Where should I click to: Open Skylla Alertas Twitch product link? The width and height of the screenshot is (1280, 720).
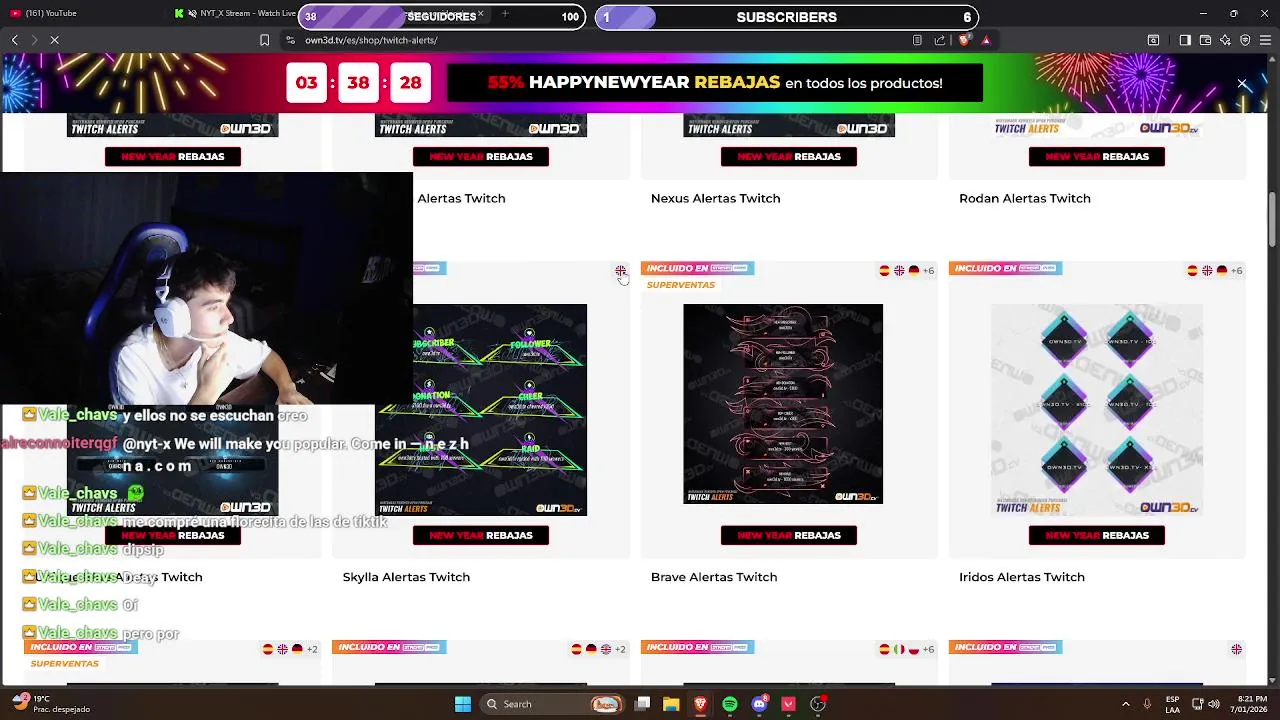point(406,577)
